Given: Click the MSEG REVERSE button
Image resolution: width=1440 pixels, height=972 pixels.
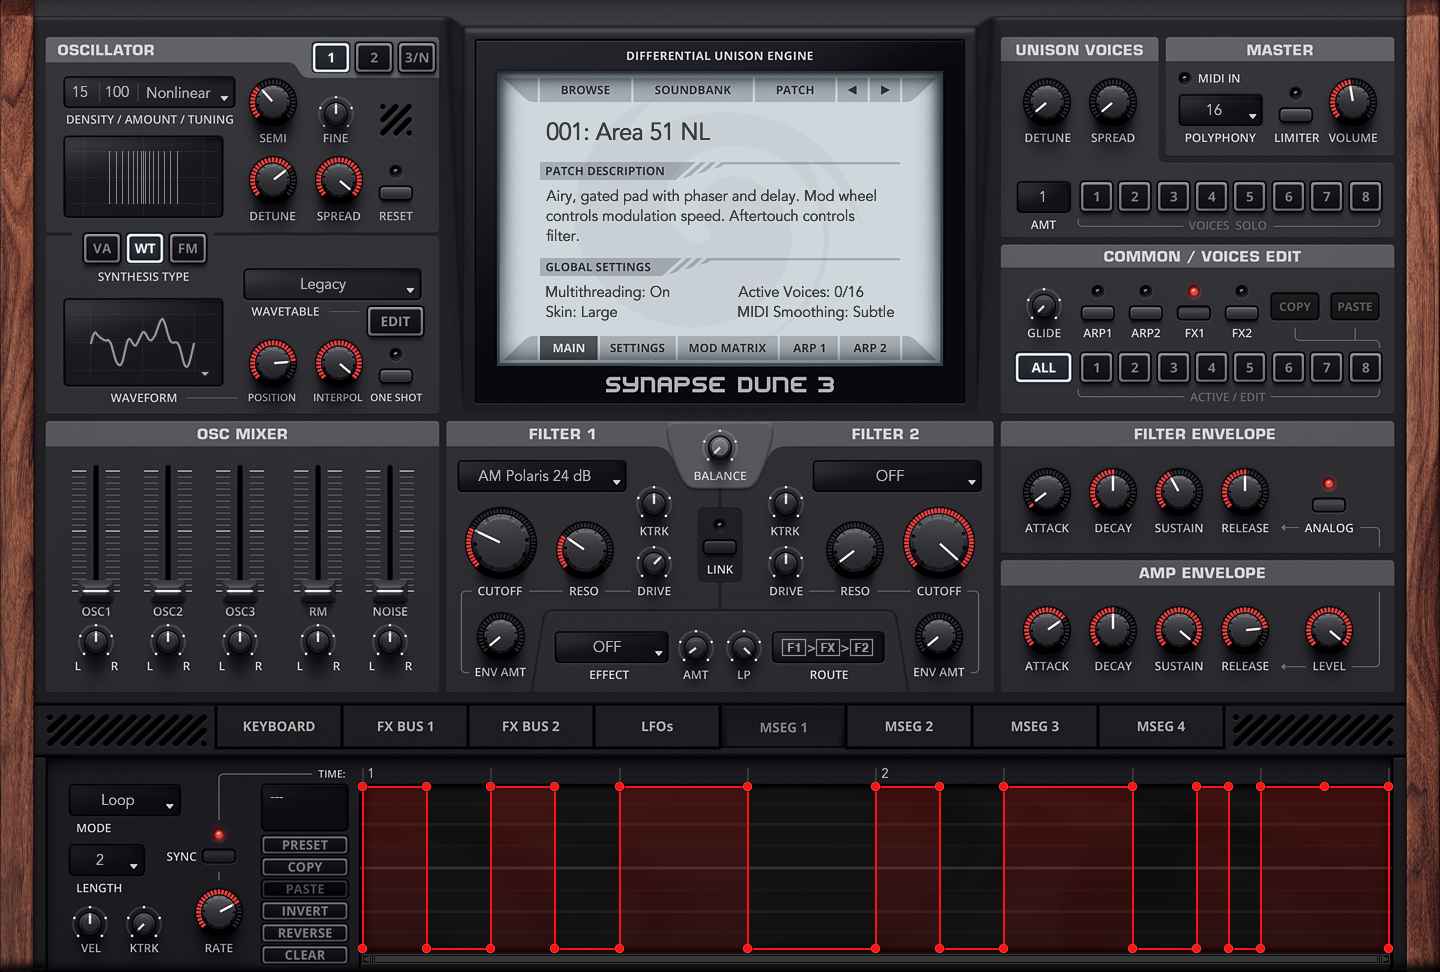Looking at the screenshot, I should pyautogui.click(x=305, y=933).
